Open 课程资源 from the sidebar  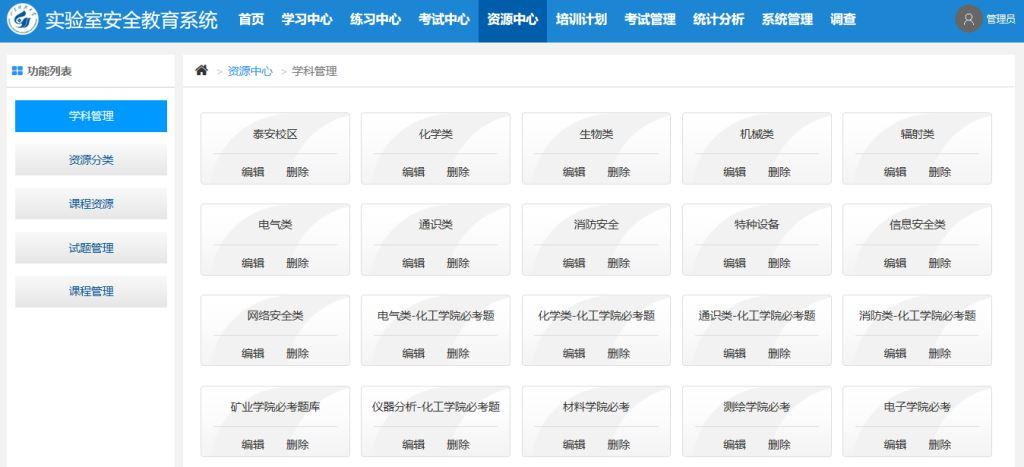point(91,204)
